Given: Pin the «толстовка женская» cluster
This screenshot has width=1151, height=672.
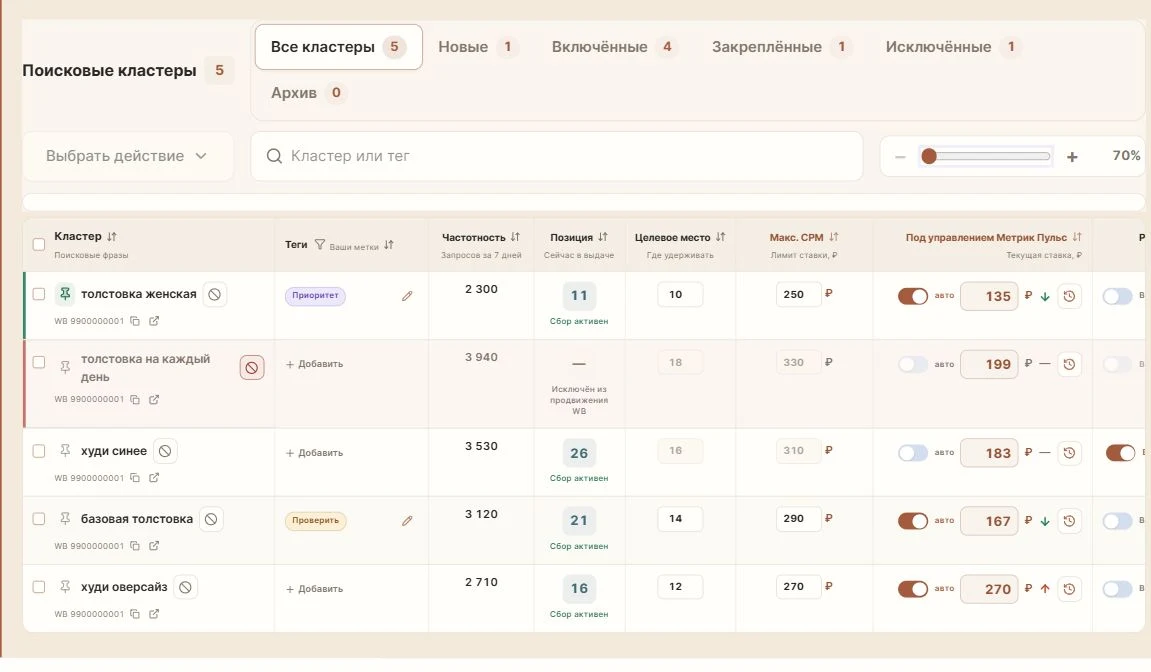Looking at the screenshot, I should pyautogui.click(x=65, y=295).
